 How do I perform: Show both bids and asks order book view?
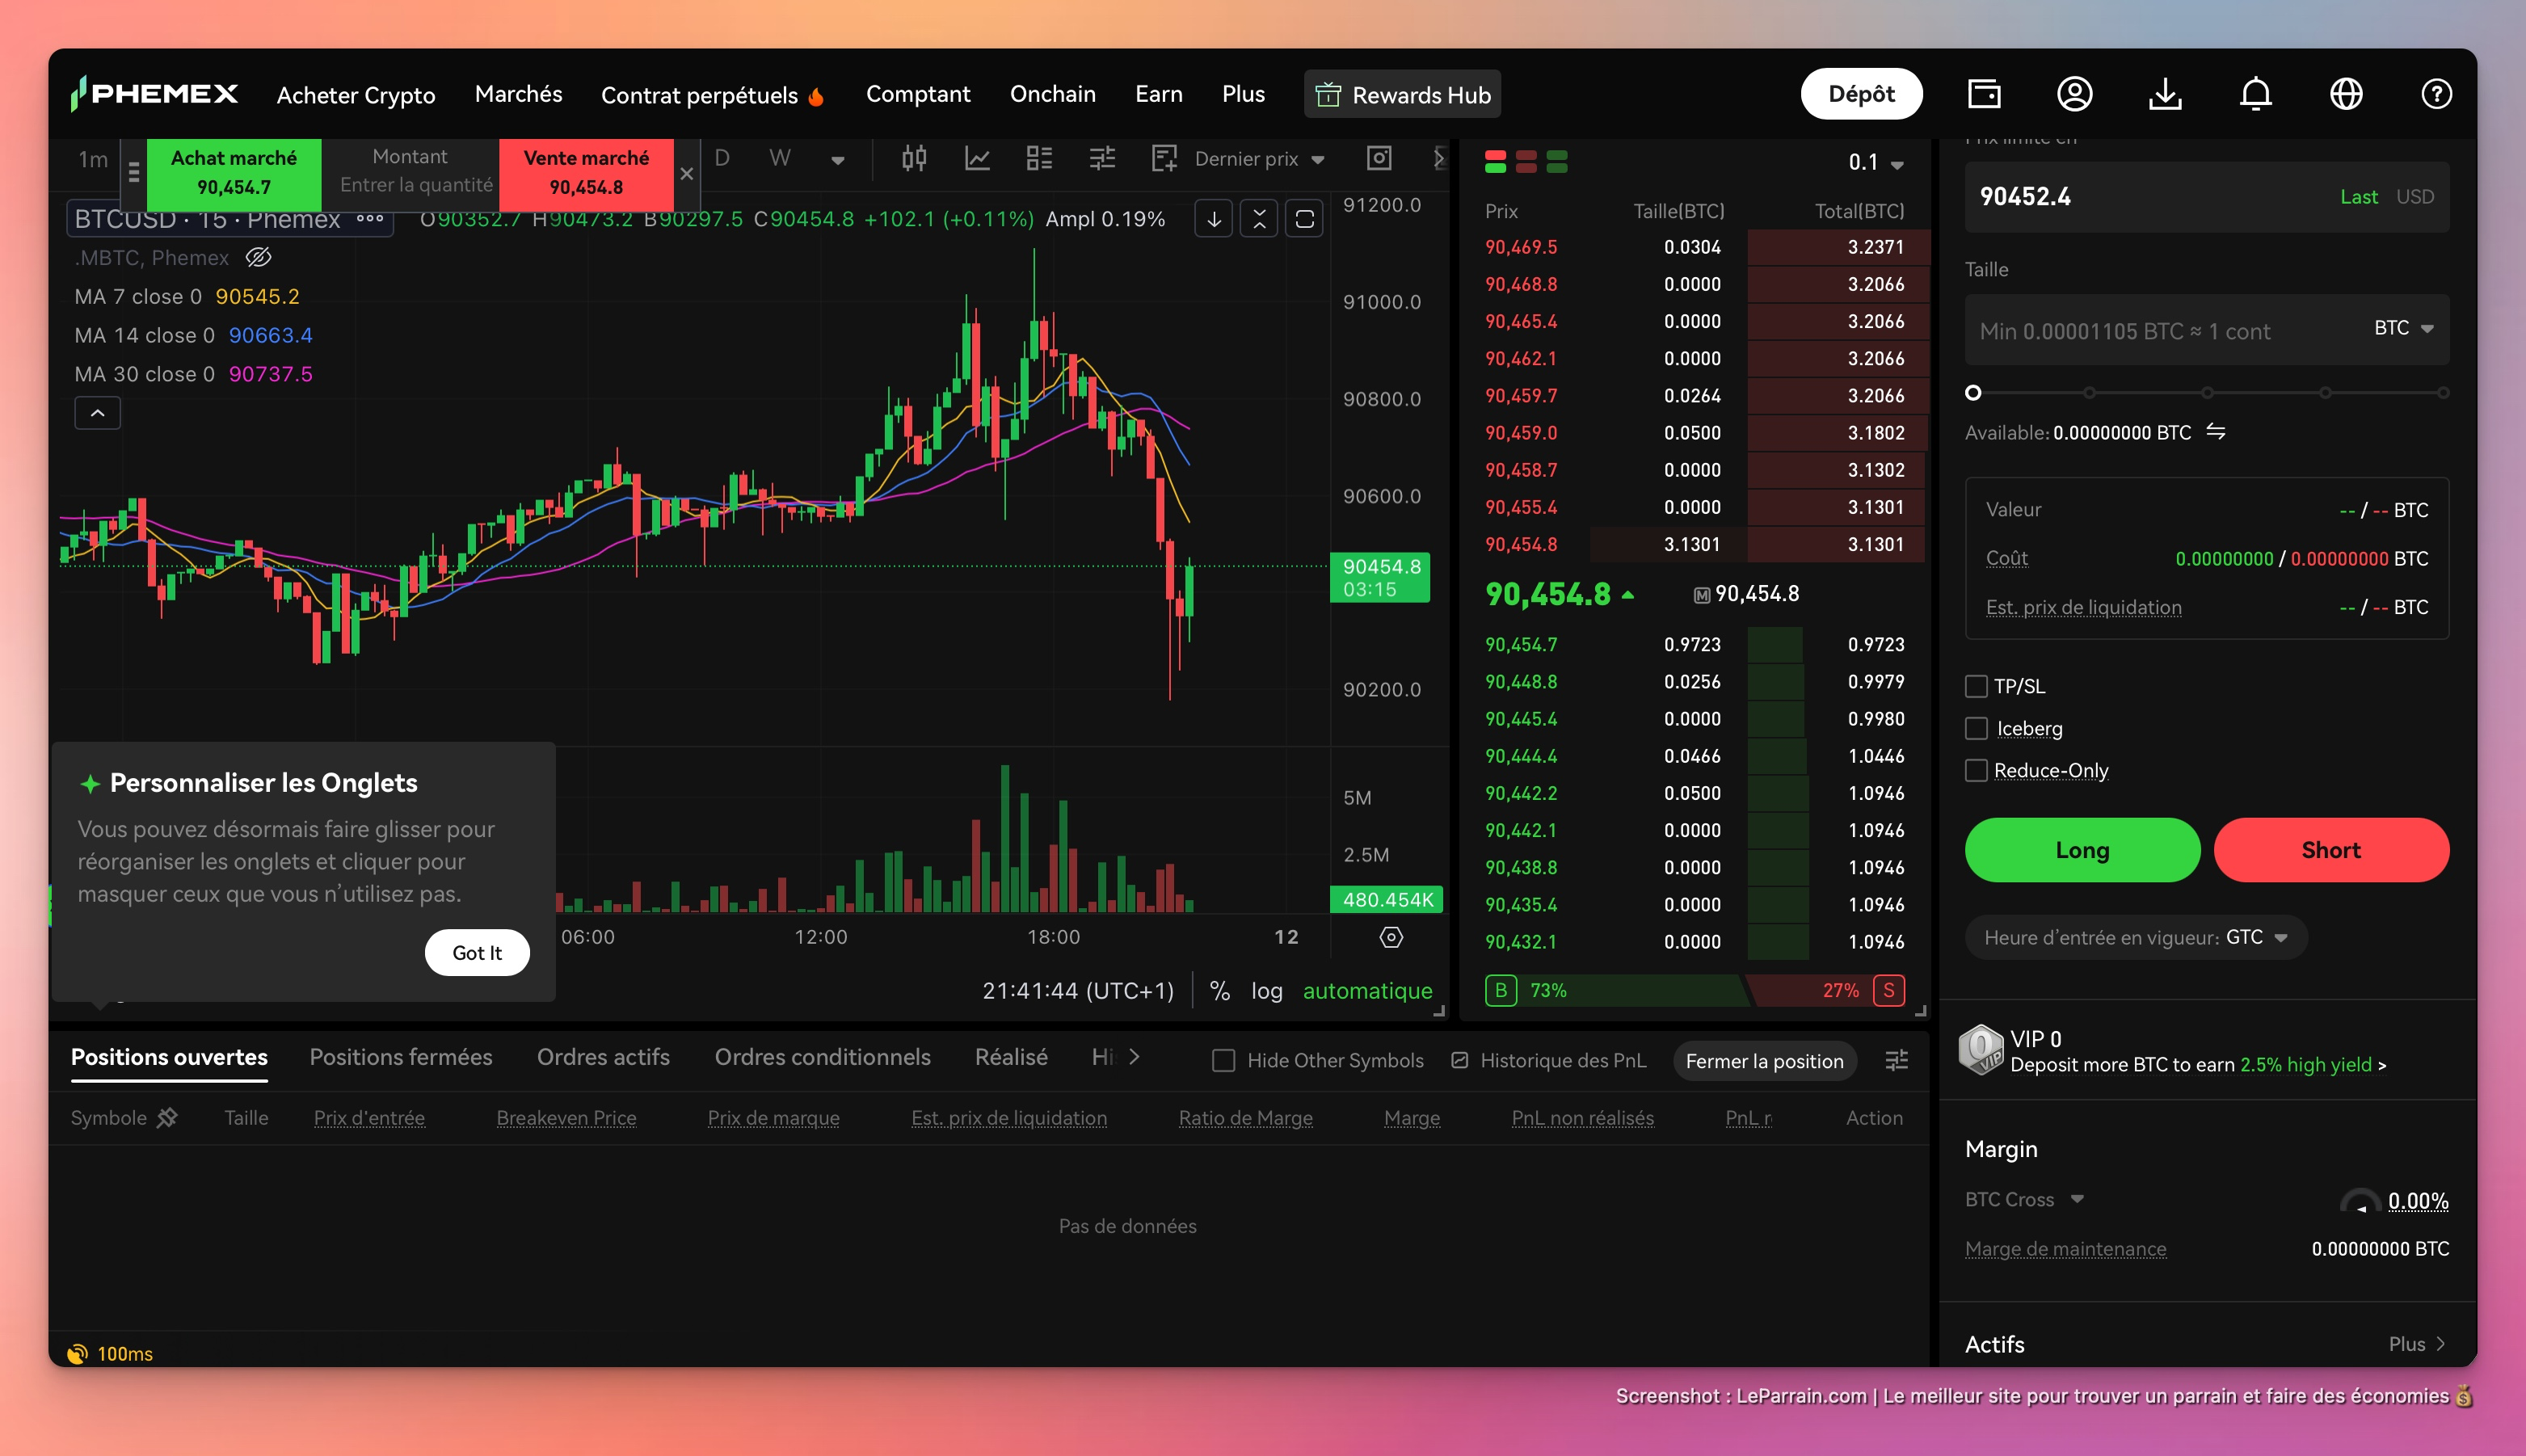click(1495, 161)
